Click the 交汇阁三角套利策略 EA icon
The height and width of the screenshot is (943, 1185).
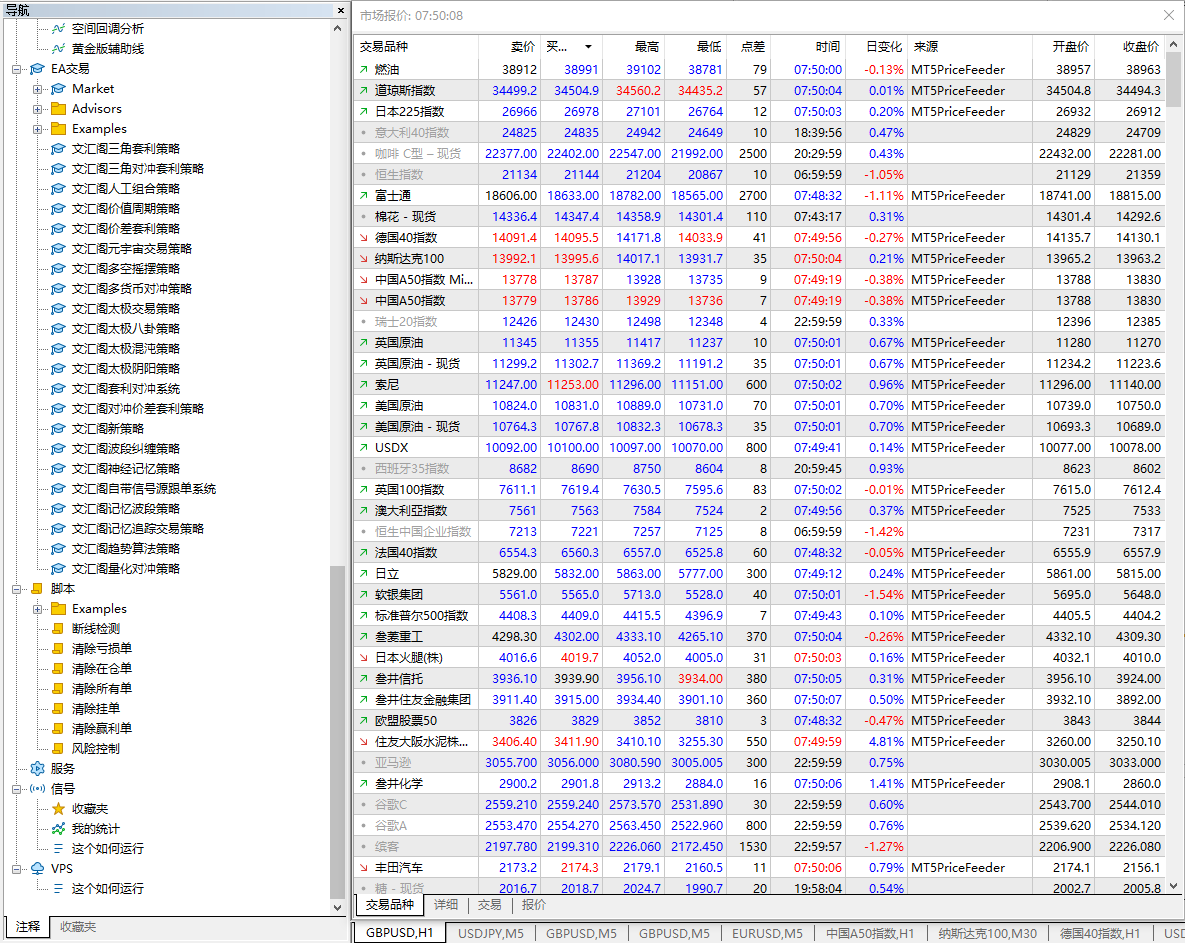(x=59, y=148)
